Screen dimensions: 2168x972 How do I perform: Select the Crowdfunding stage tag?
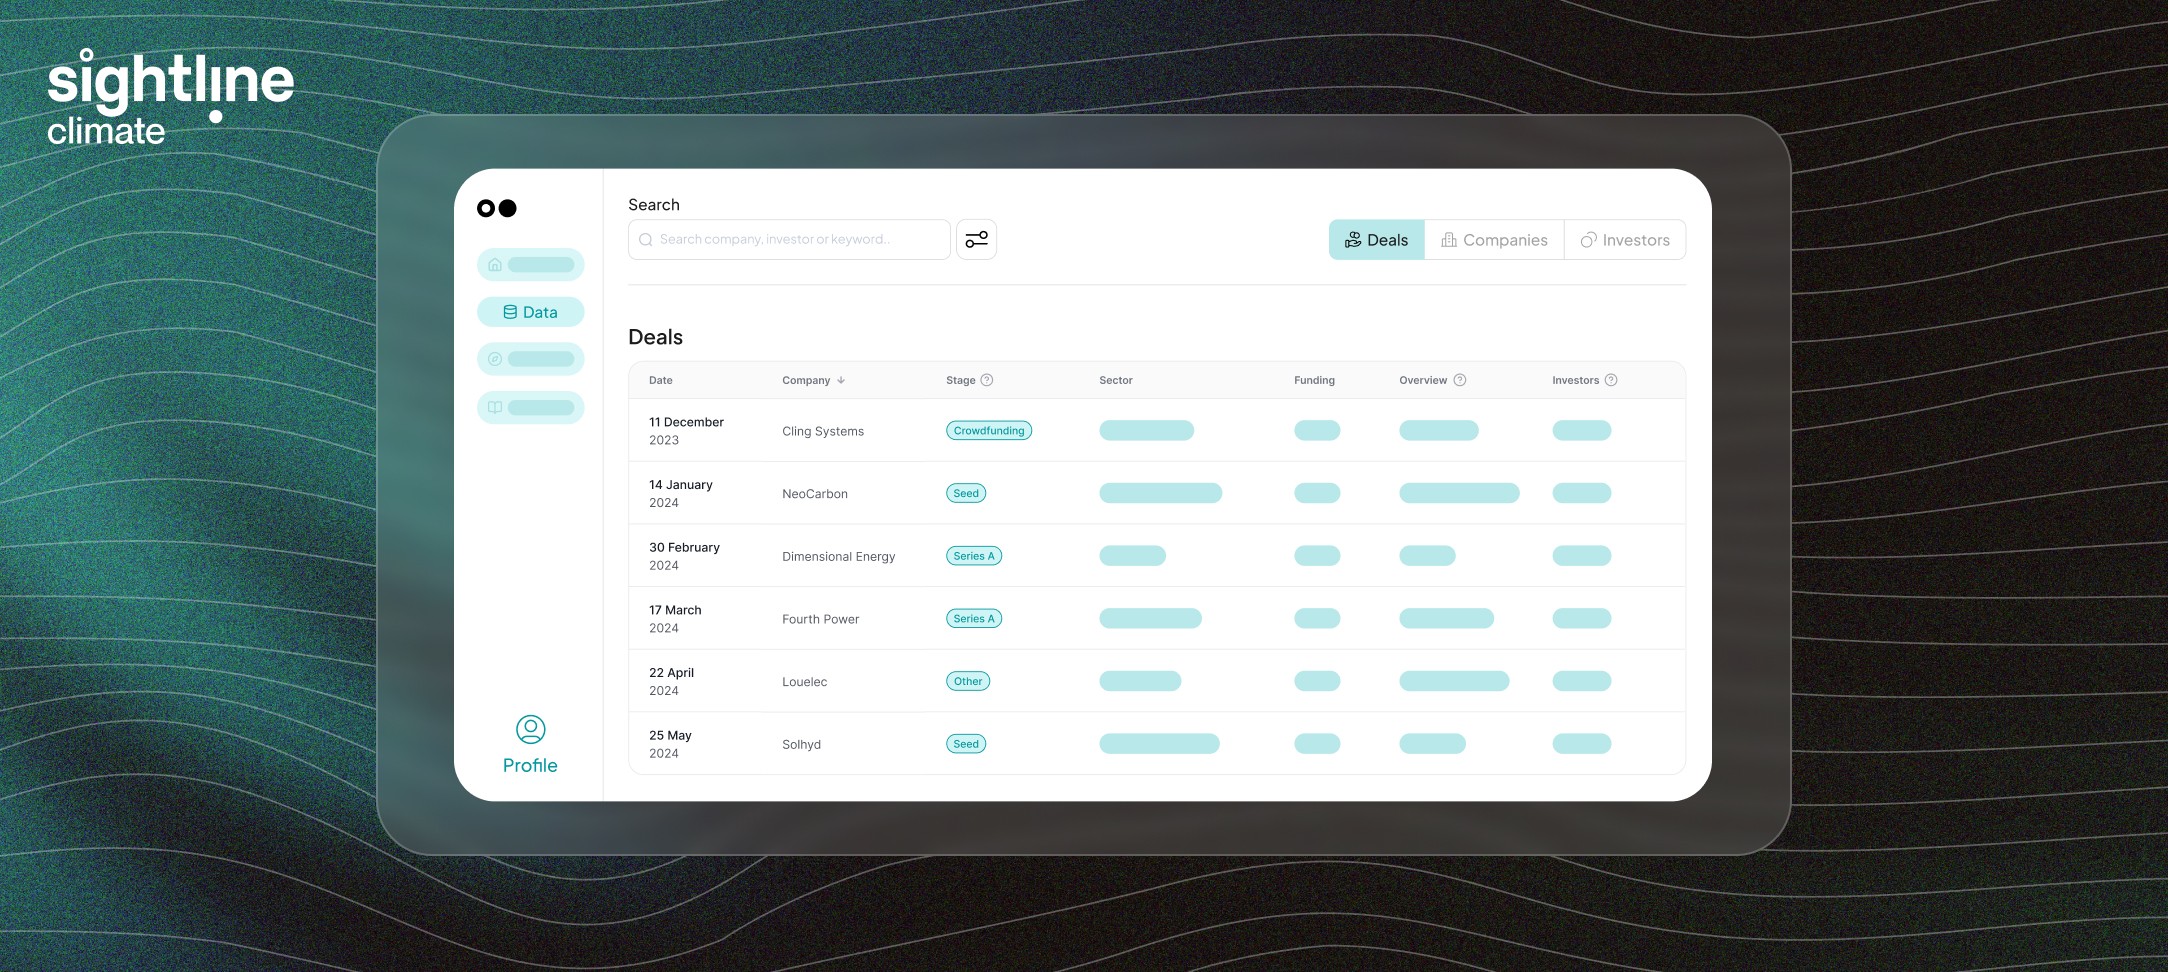click(989, 431)
